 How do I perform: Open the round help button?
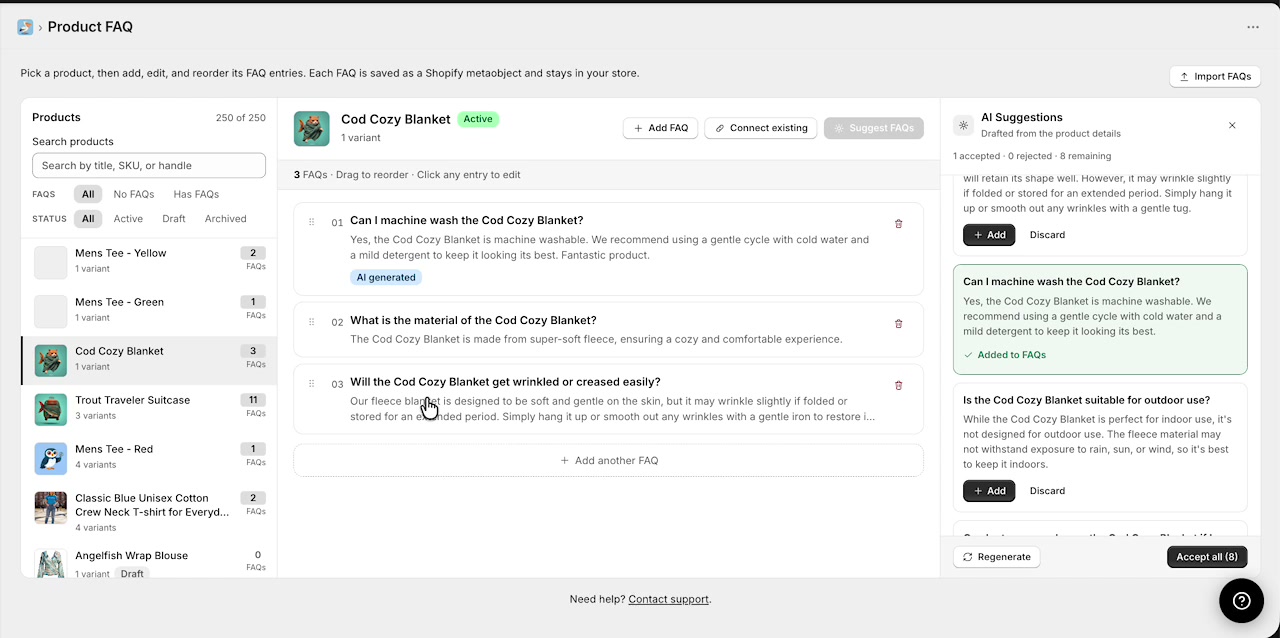(1241, 600)
